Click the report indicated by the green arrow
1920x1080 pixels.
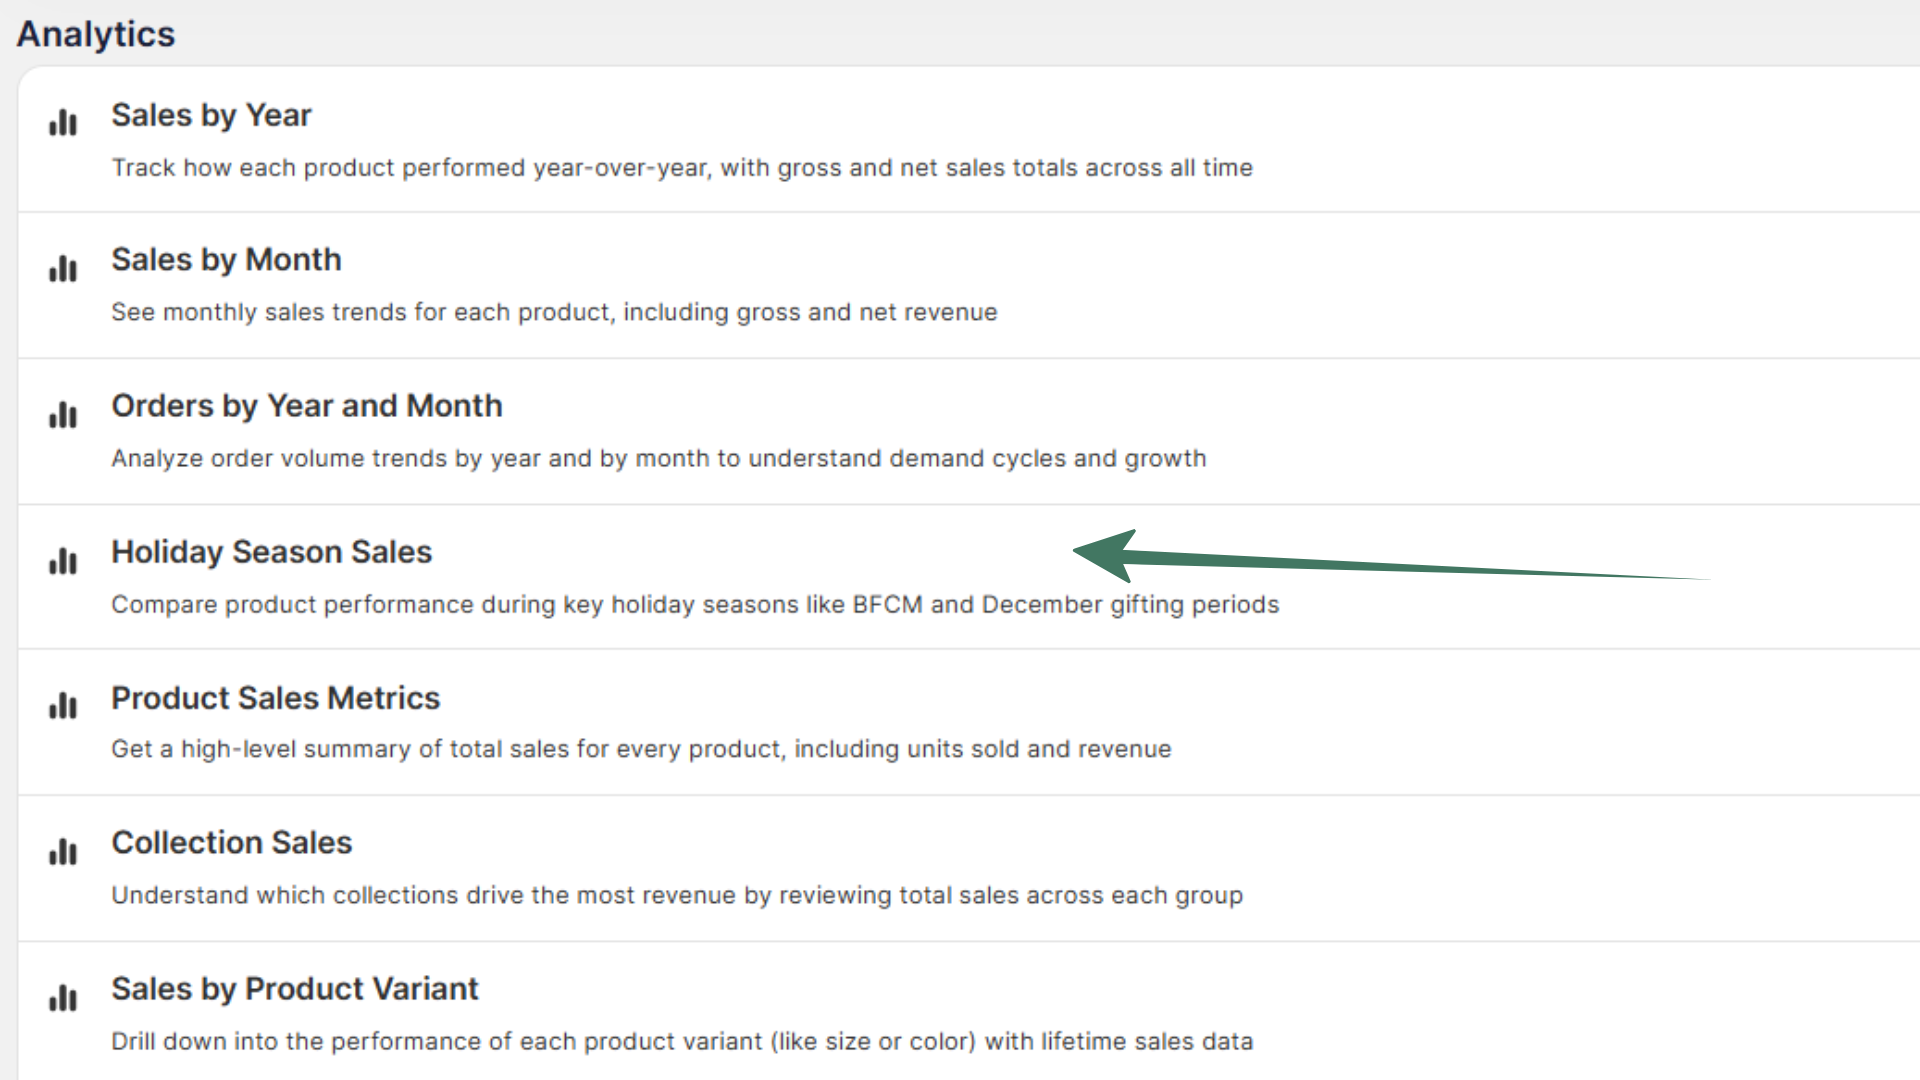271,552
